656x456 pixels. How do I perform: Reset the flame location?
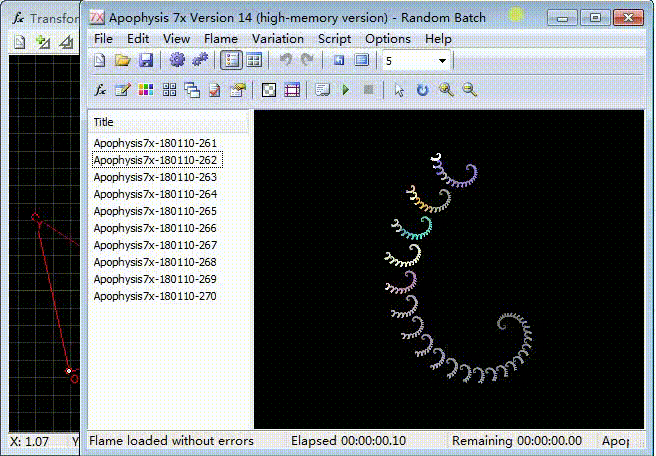point(339,60)
